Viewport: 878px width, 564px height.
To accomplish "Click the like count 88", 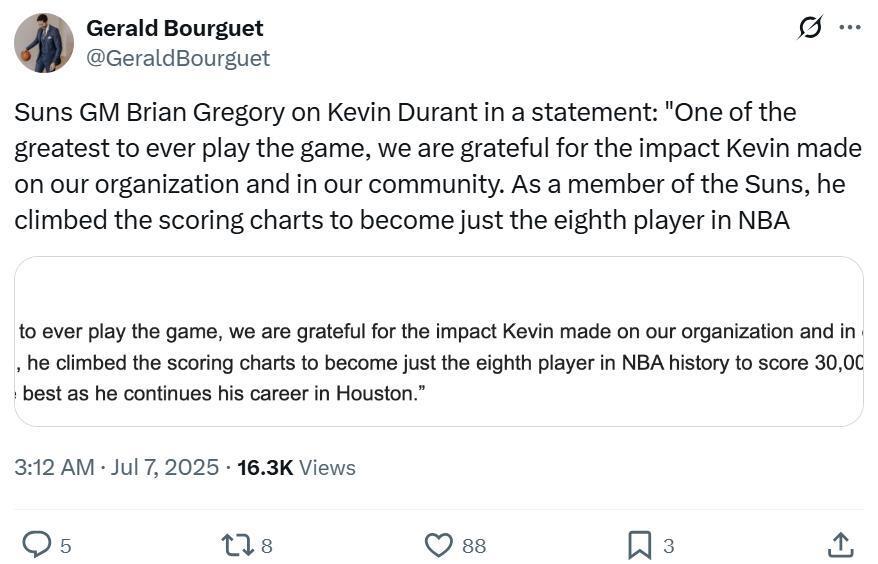I will 474,546.
